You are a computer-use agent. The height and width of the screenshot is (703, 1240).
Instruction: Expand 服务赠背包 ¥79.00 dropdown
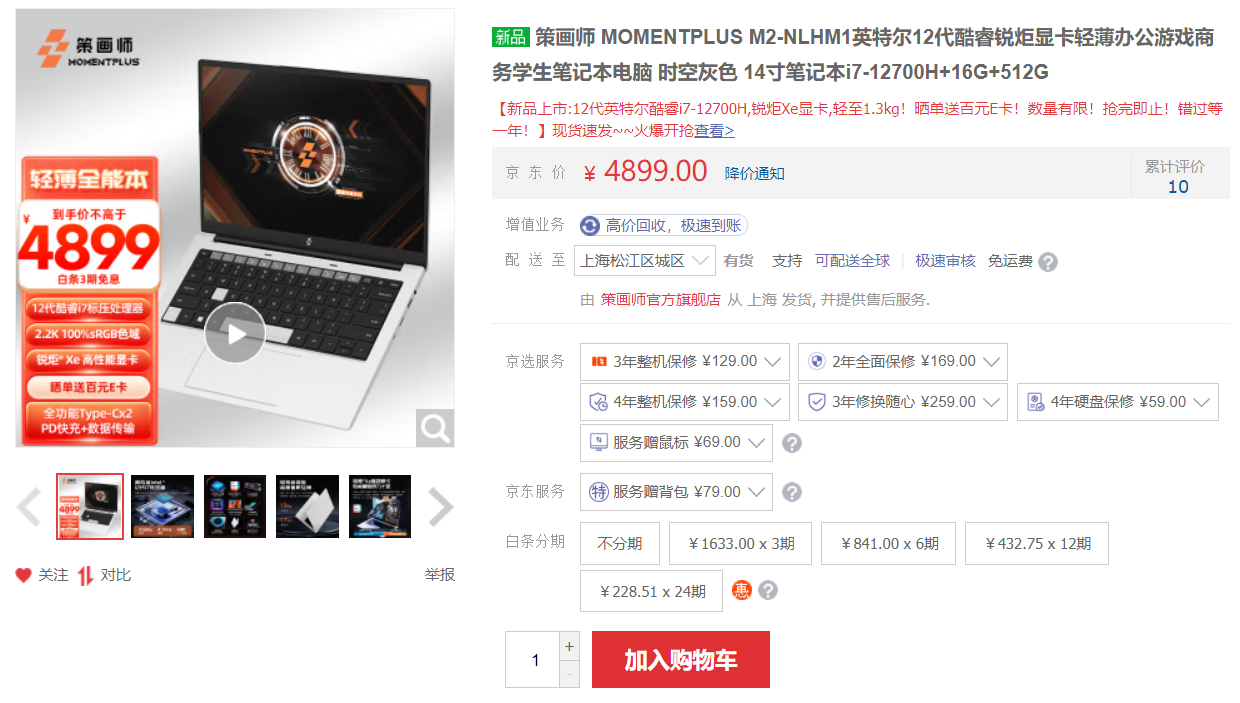[x=676, y=492]
